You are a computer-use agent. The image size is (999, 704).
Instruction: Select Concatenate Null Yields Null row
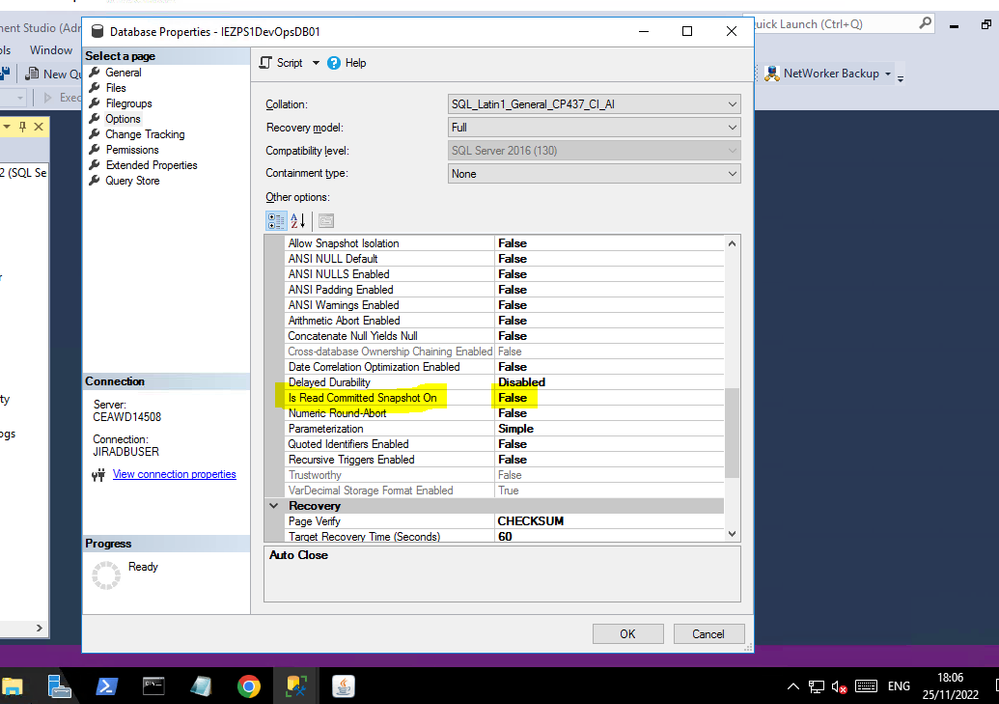tap(504, 336)
